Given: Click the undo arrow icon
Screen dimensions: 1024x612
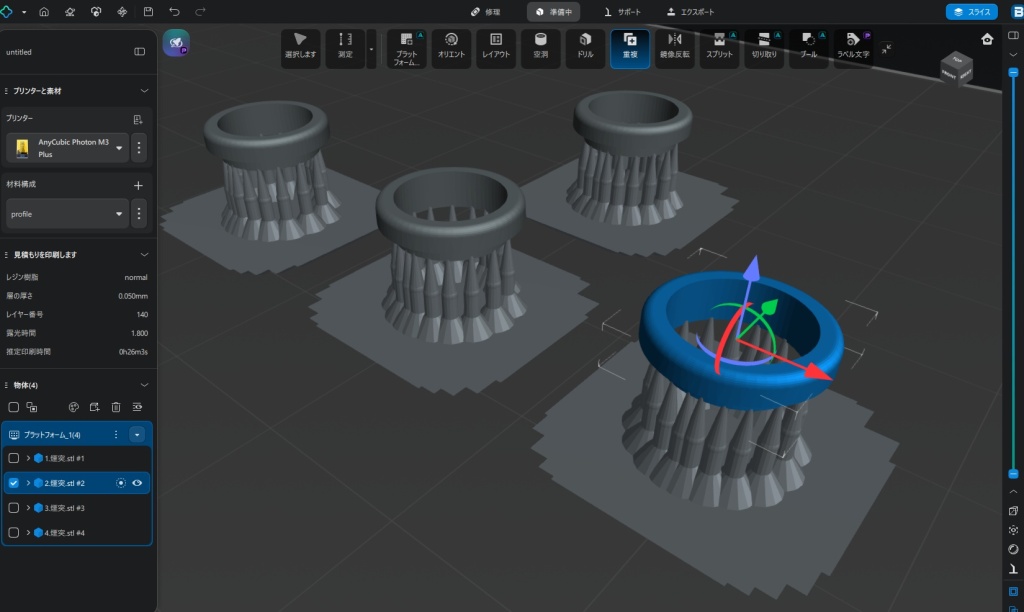Looking at the screenshot, I should coord(175,12).
